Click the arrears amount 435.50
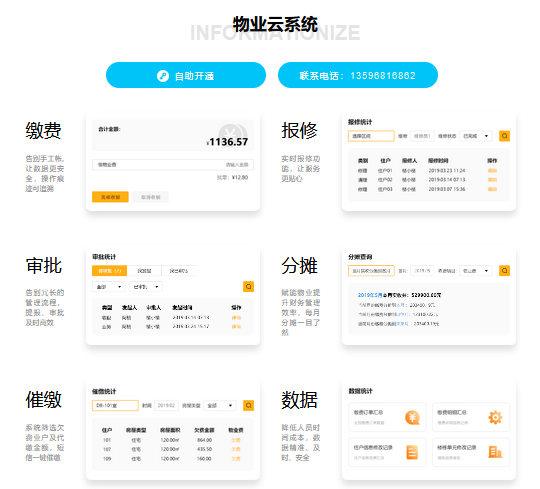 pos(204,449)
